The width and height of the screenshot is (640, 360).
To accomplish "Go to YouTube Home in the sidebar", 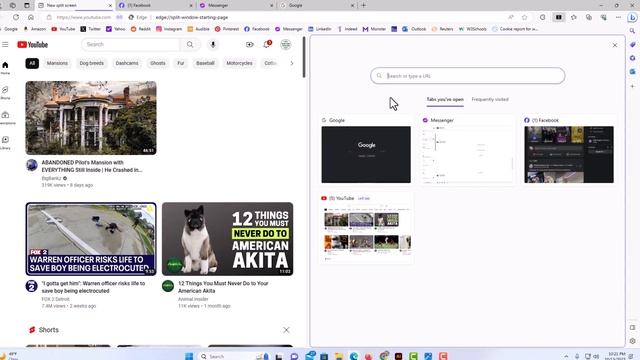I will point(5,68).
